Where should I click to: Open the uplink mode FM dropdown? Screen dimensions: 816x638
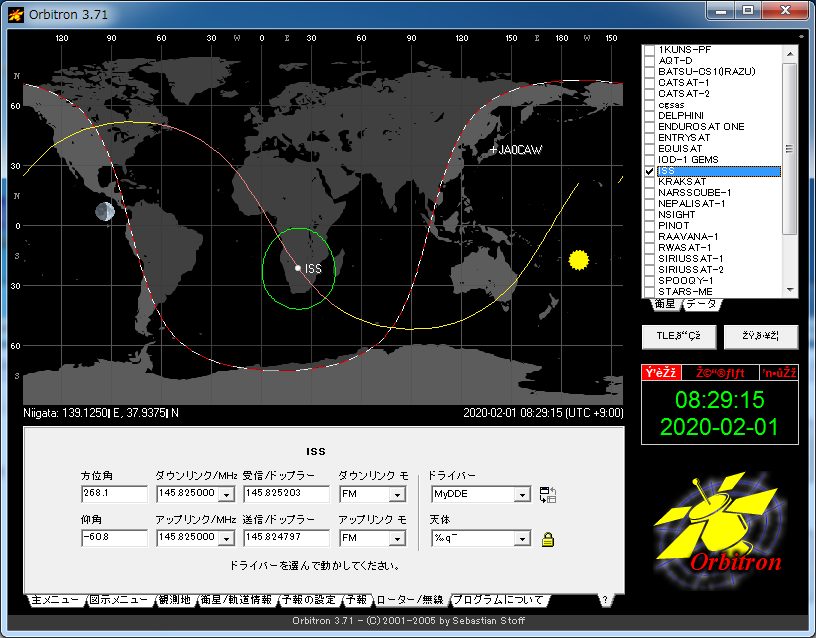(398, 539)
